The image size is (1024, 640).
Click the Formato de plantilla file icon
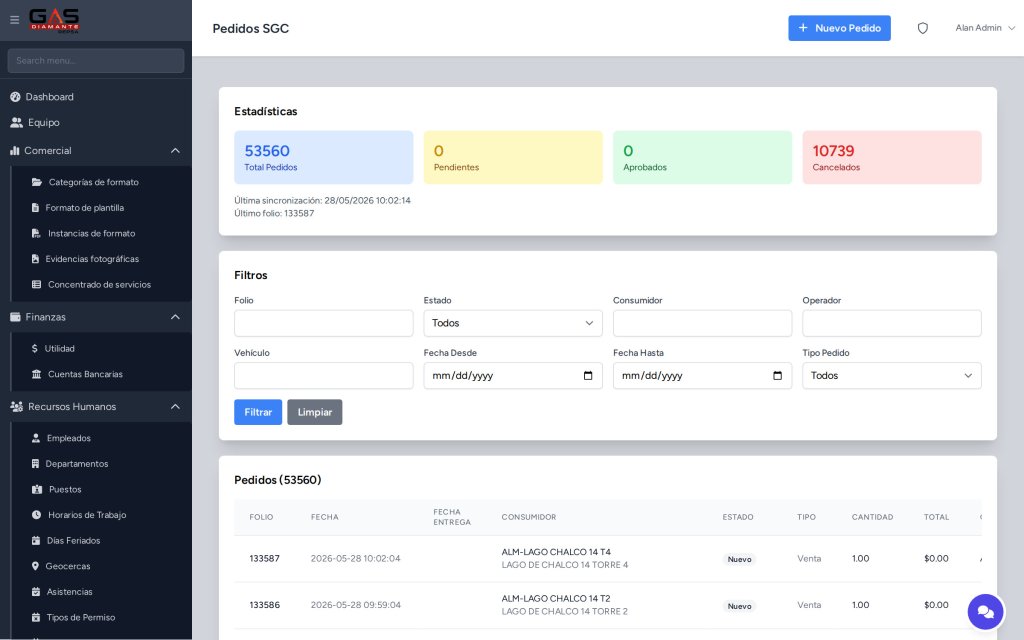point(35,208)
